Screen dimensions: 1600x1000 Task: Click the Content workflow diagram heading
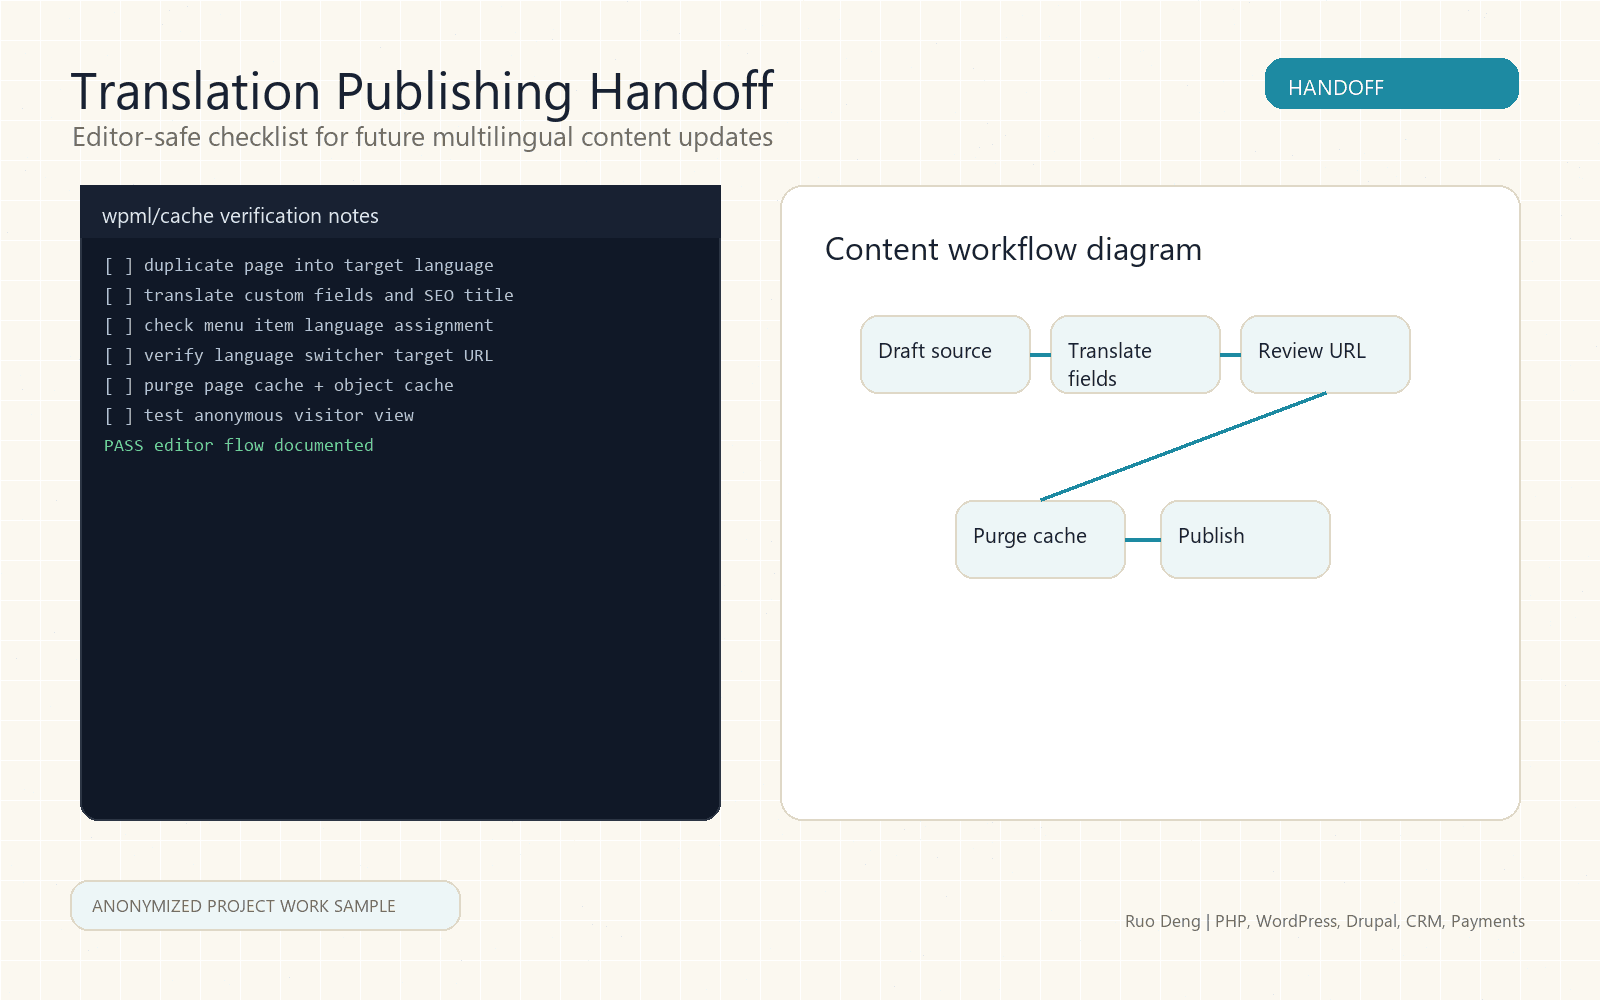[x=1013, y=249]
